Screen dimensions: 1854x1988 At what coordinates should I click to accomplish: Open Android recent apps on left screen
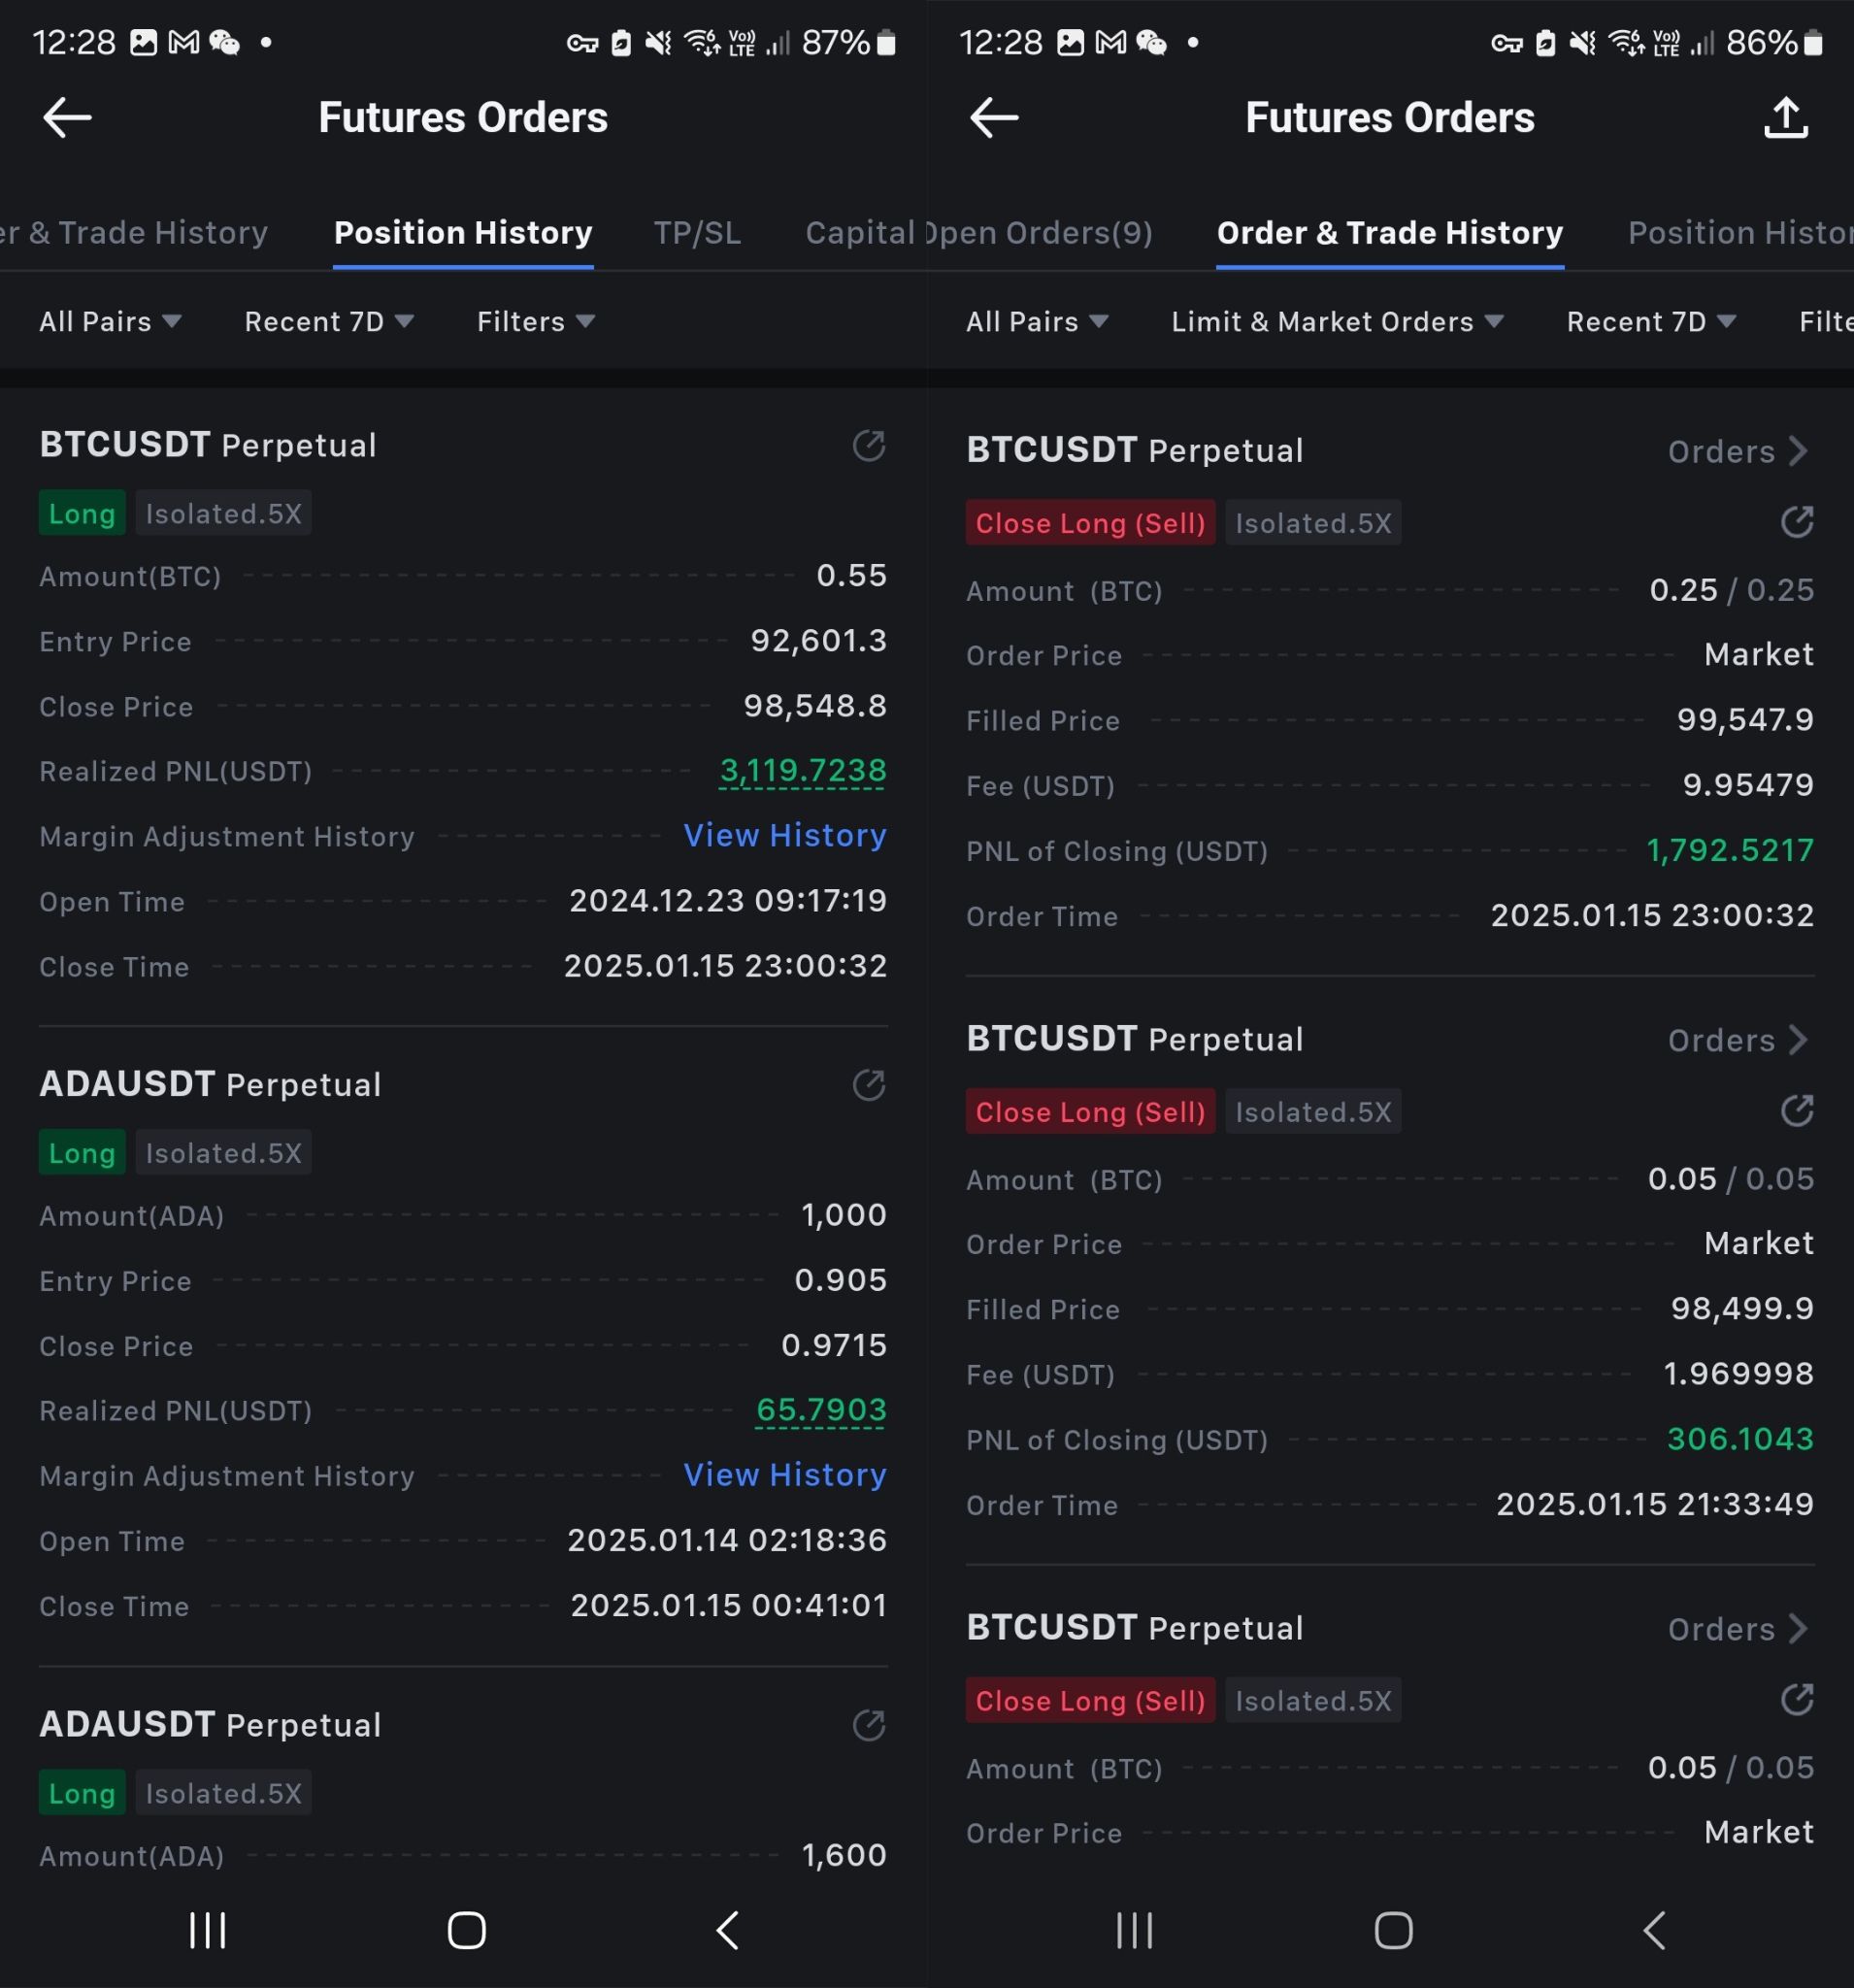208,1930
